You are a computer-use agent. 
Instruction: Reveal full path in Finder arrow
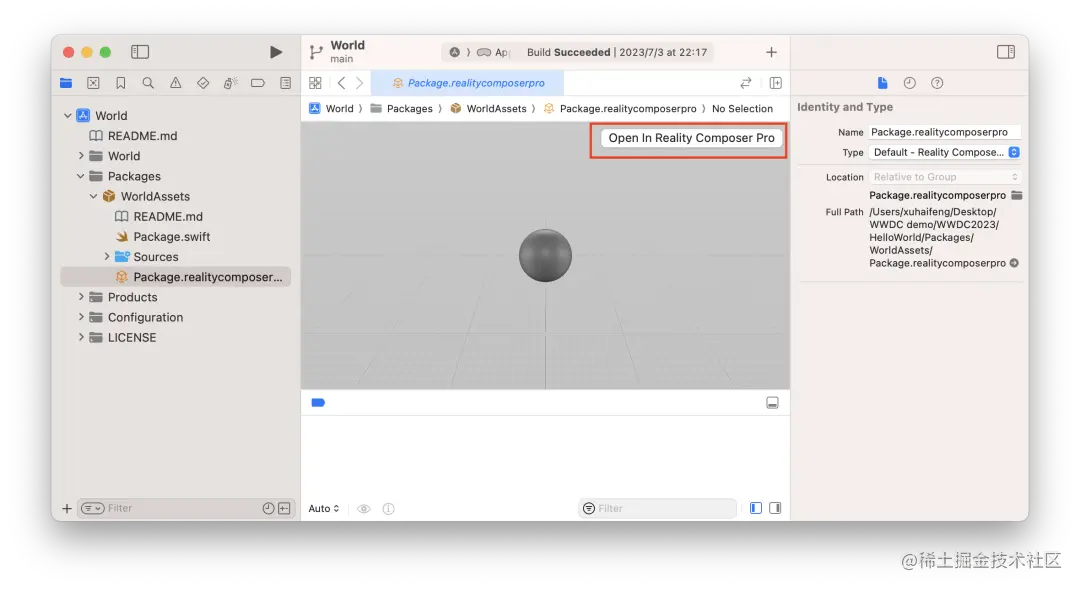coord(1015,263)
